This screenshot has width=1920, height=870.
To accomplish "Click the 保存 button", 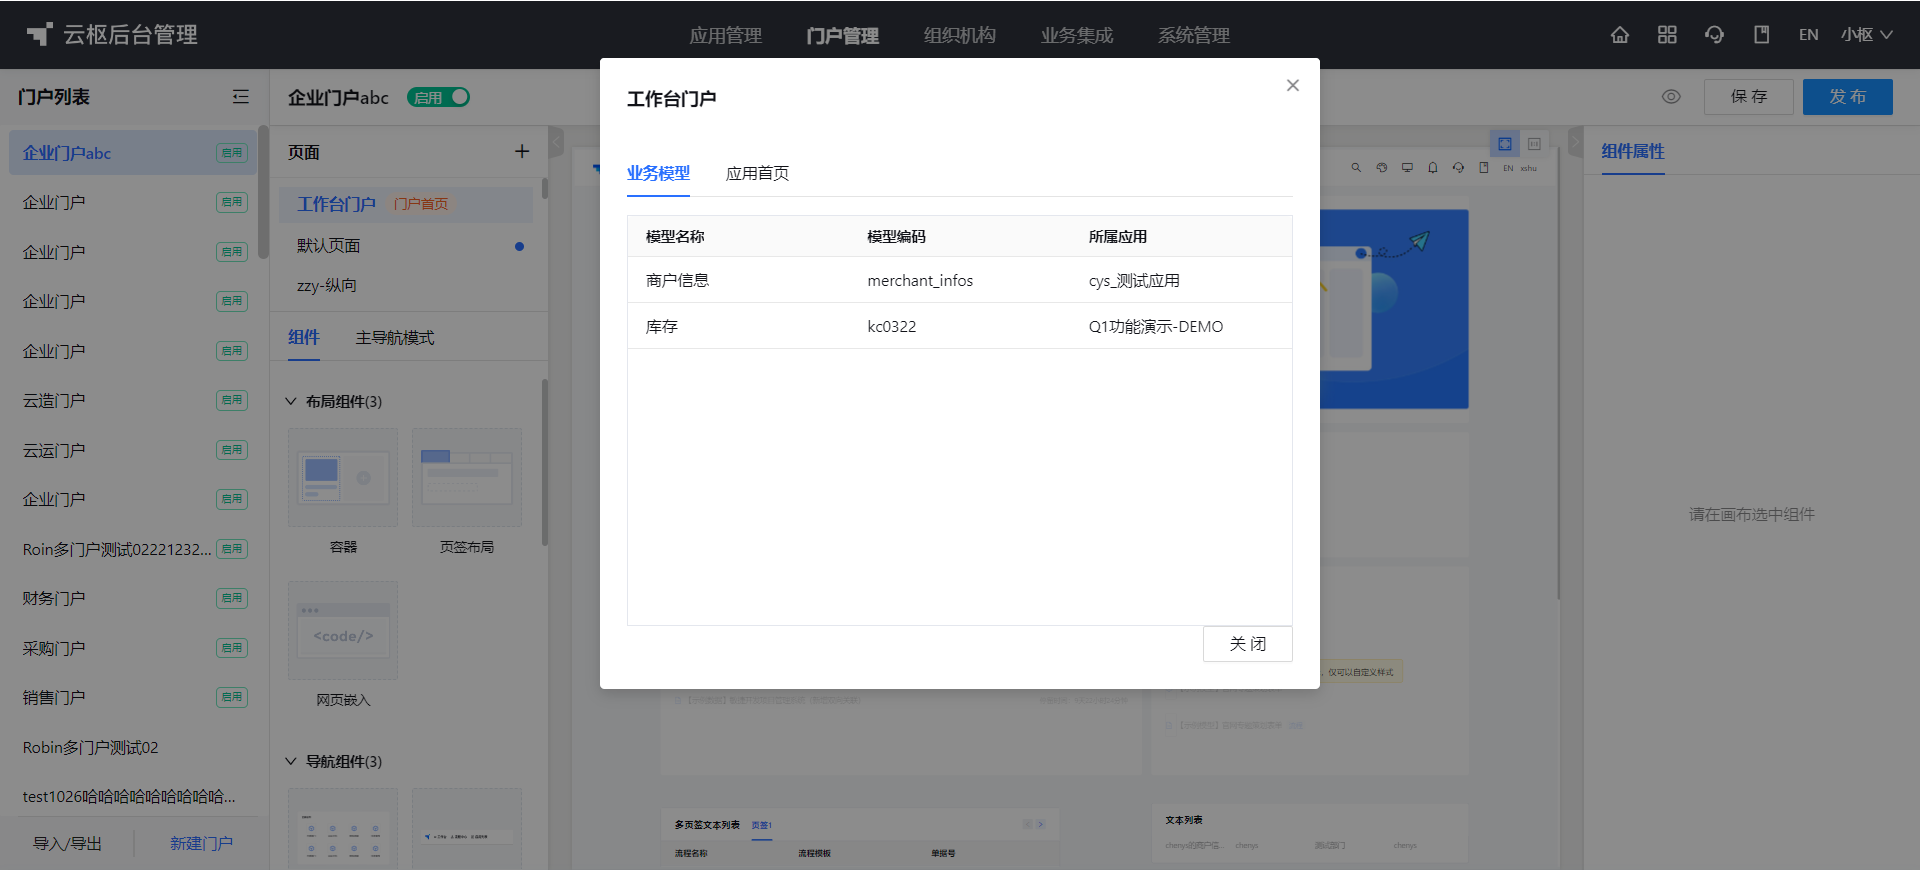I will (1748, 97).
